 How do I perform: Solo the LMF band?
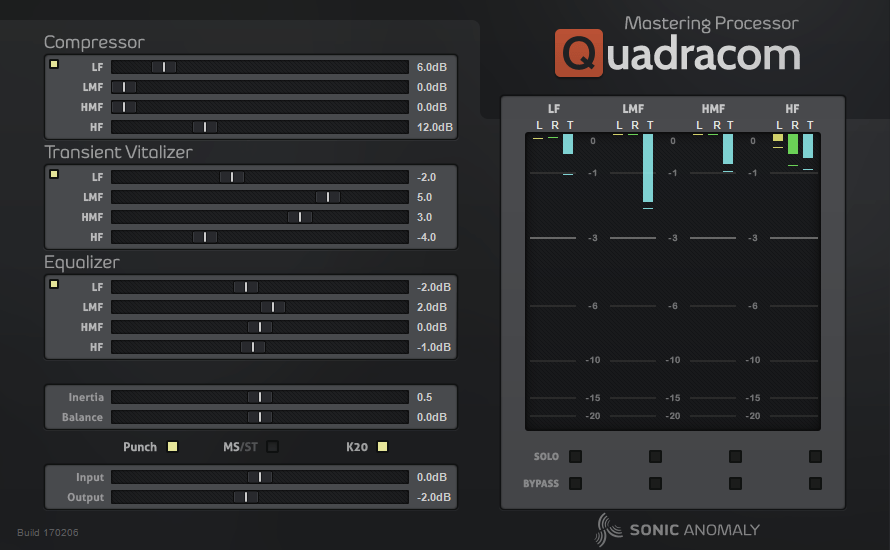coord(655,457)
